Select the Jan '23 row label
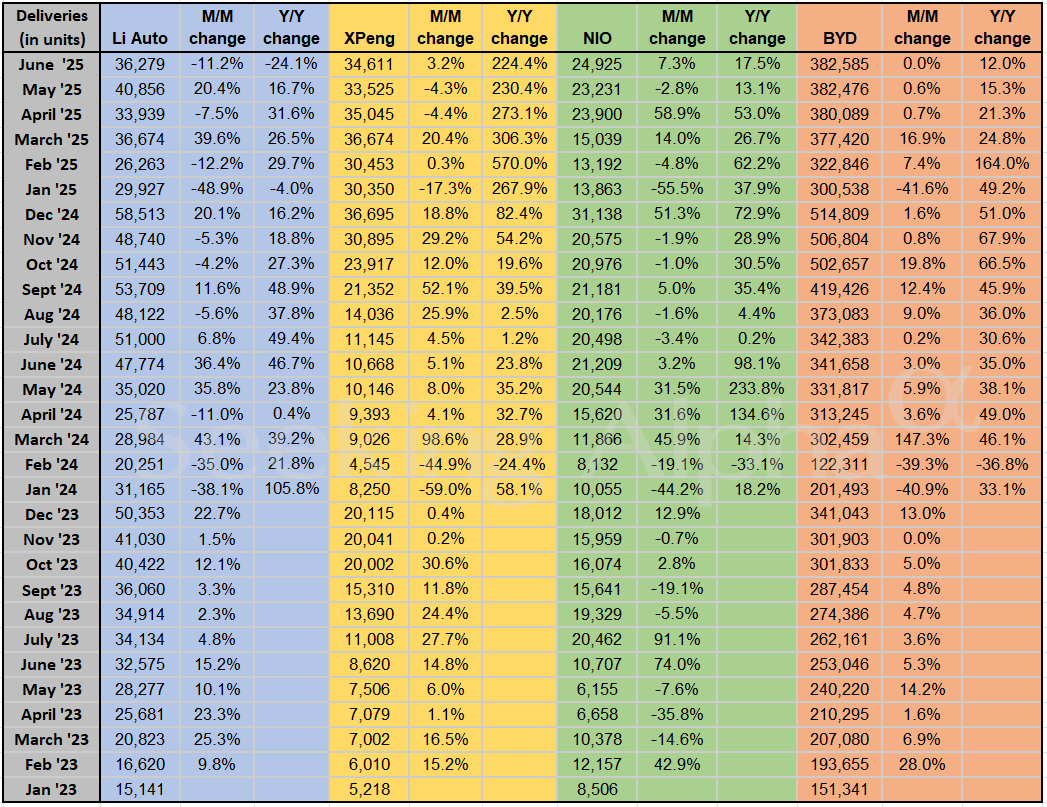 [52, 789]
